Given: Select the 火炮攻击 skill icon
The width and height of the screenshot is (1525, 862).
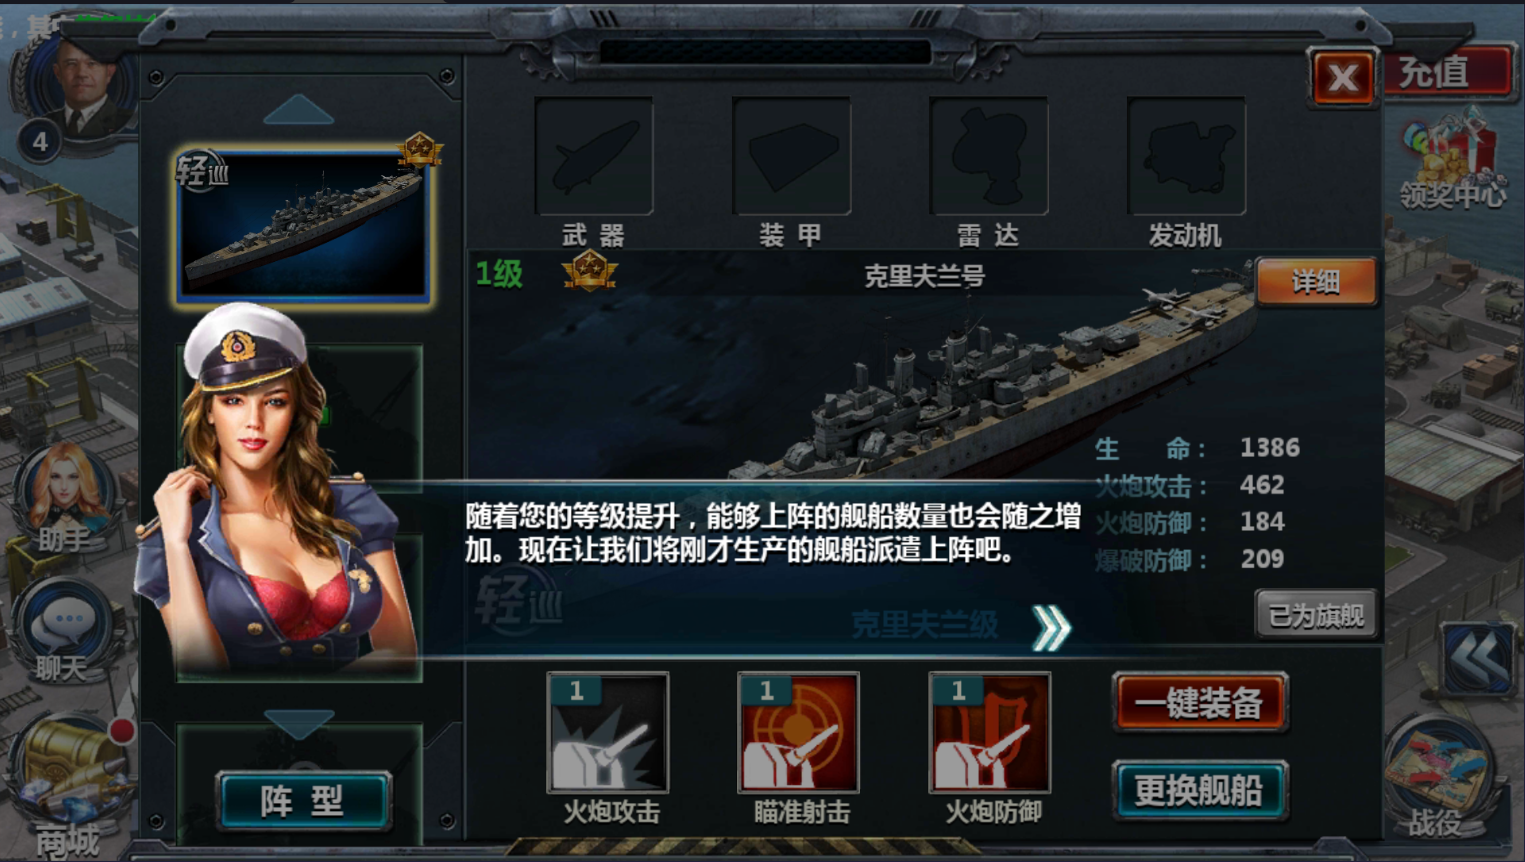Looking at the screenshot, I should (608, 733).
